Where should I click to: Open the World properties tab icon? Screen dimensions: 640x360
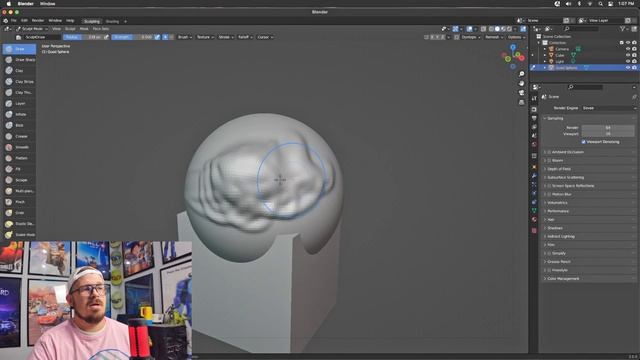534,144
